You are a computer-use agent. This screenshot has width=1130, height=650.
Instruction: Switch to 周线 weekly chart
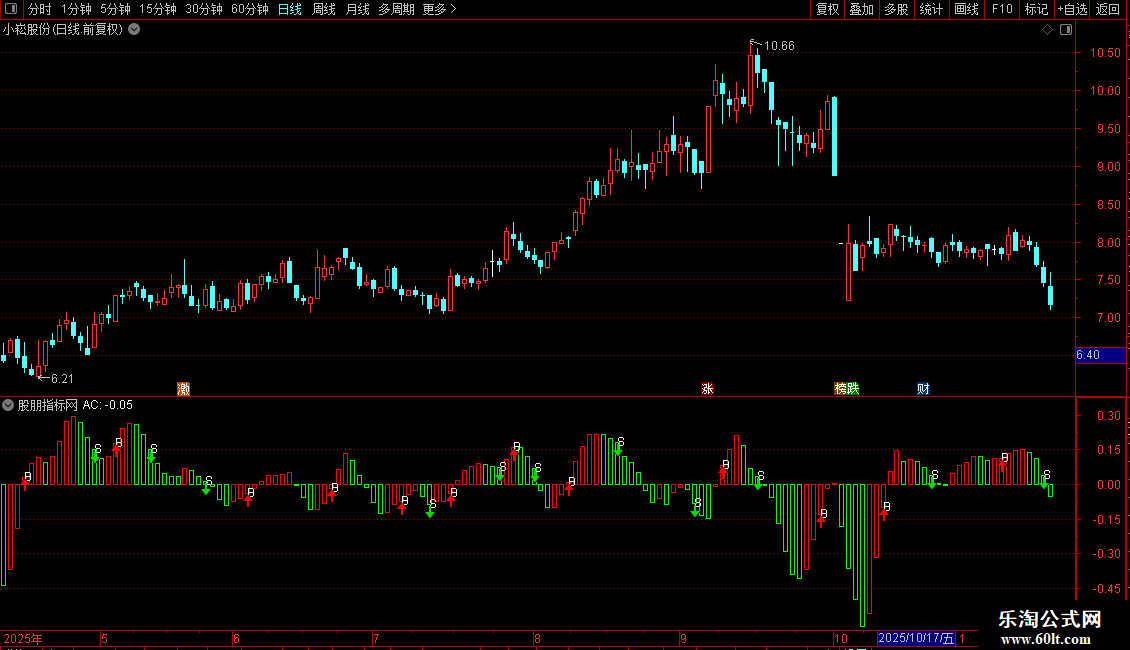tap(324, 9)
